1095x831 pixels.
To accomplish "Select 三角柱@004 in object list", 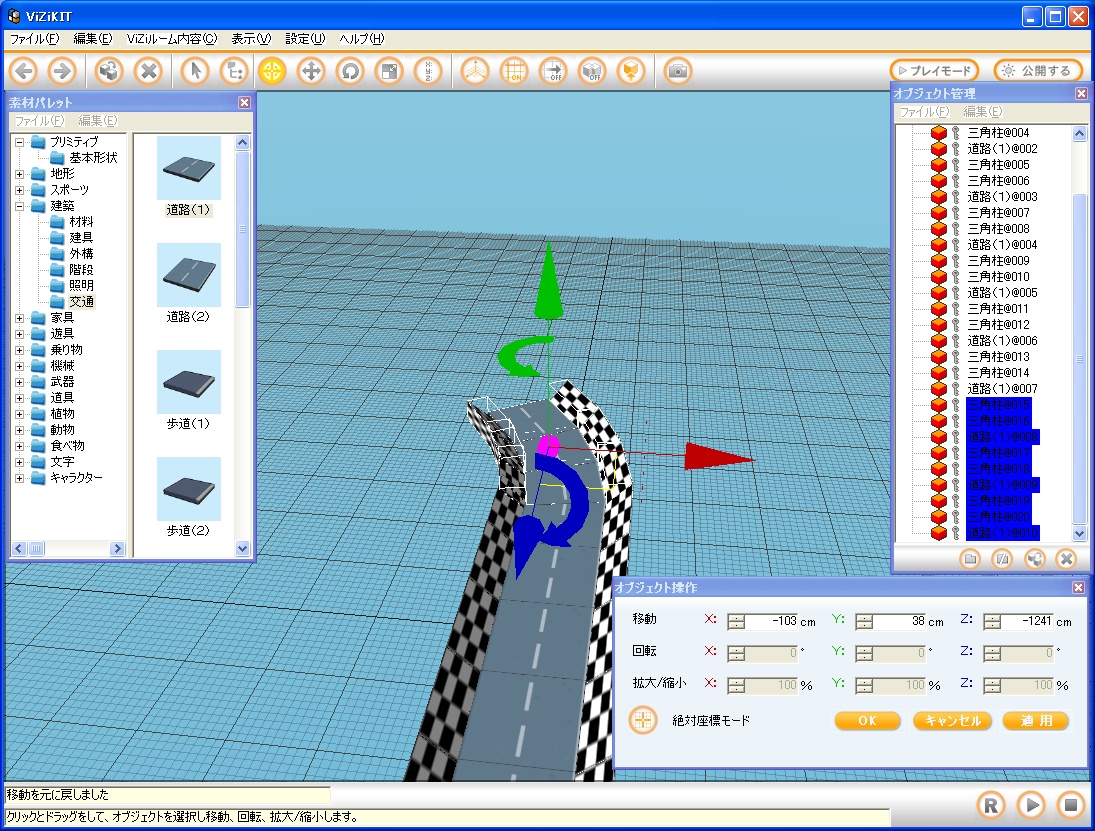I will point(998,133).
